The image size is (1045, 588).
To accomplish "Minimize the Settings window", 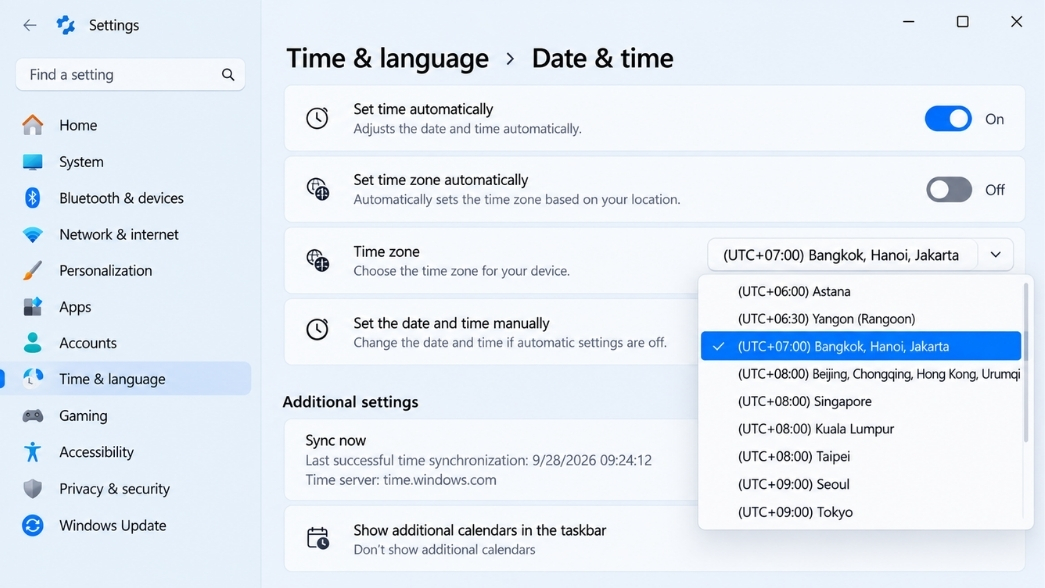I will click(x=908, y=22).
